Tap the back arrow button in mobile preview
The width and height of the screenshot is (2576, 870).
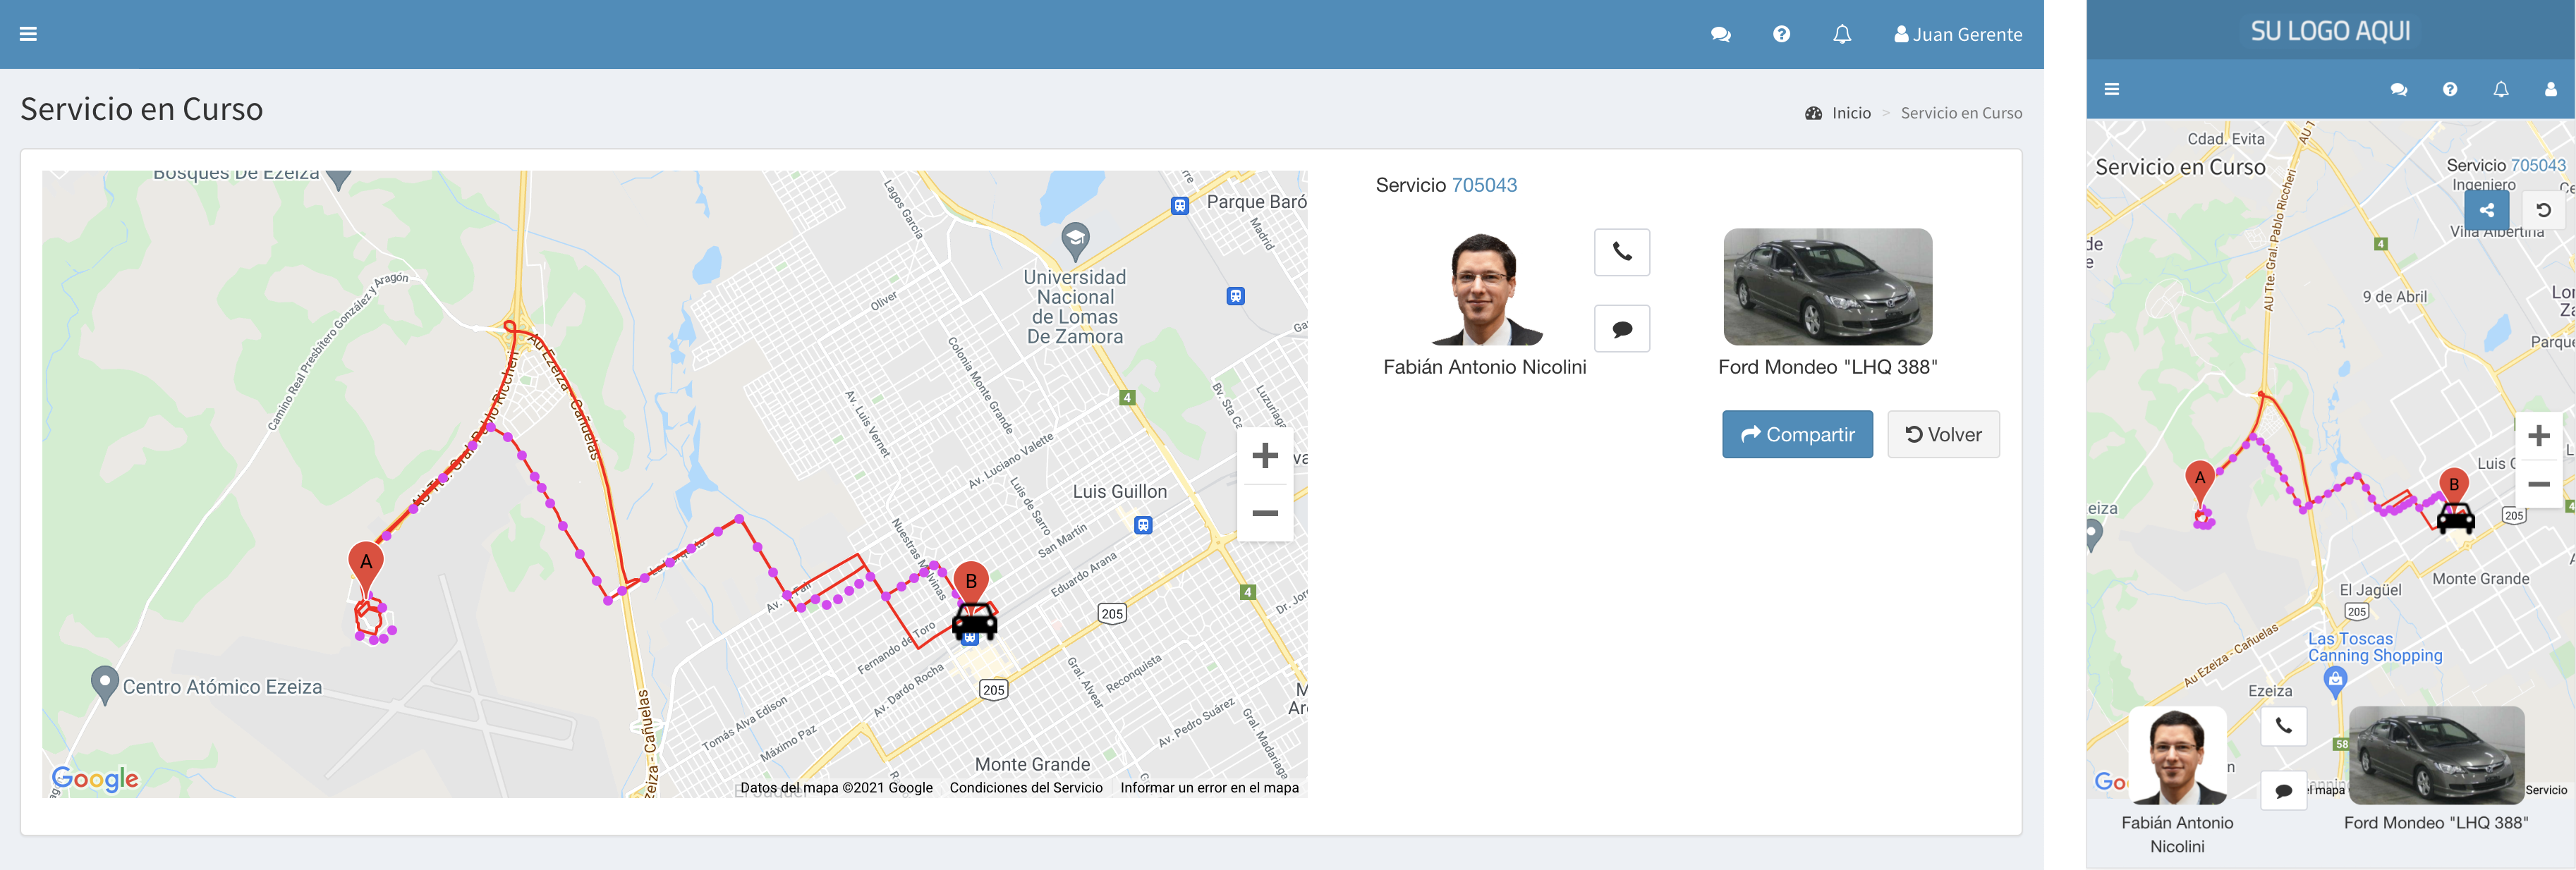[x=2542, y=210]
